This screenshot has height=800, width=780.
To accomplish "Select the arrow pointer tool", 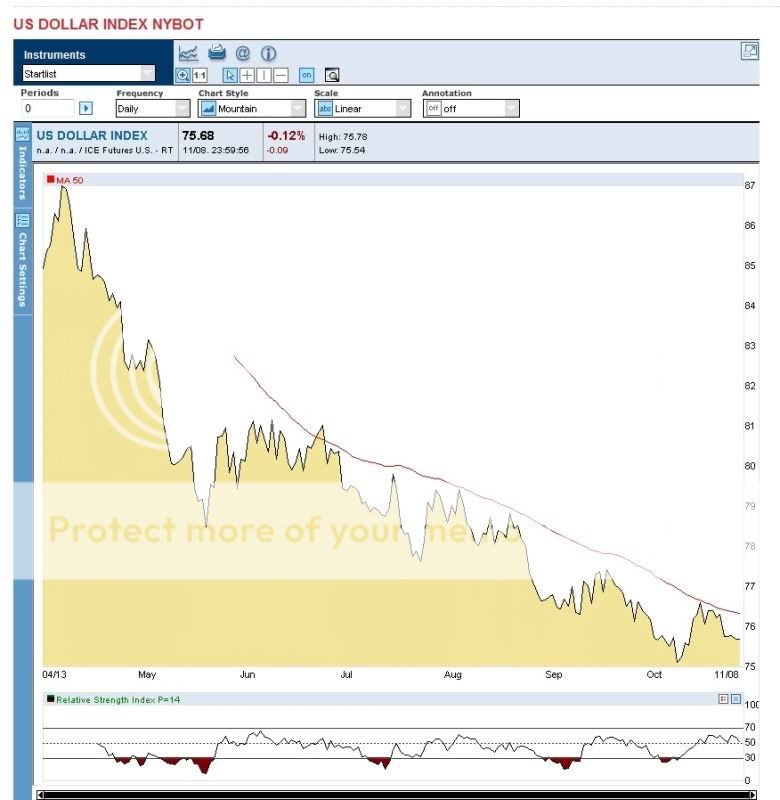I will pyautogui.click(x=230, y=75).
